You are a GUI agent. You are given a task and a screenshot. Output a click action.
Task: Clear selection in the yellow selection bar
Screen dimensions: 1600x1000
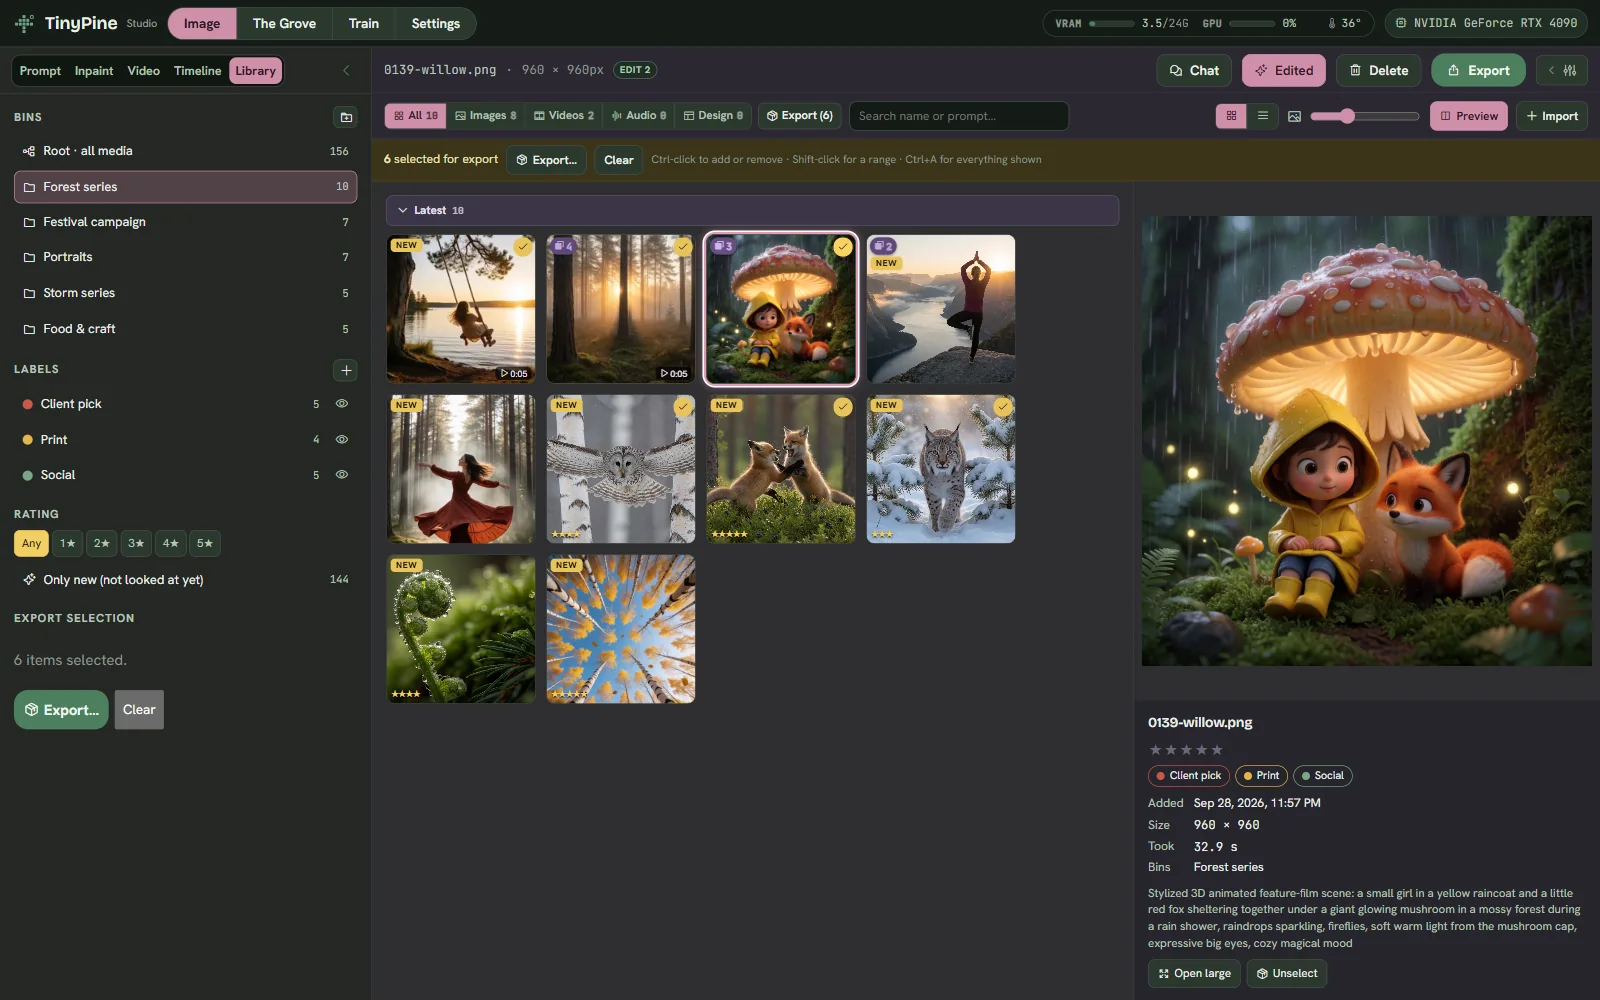tap(618, 160)
